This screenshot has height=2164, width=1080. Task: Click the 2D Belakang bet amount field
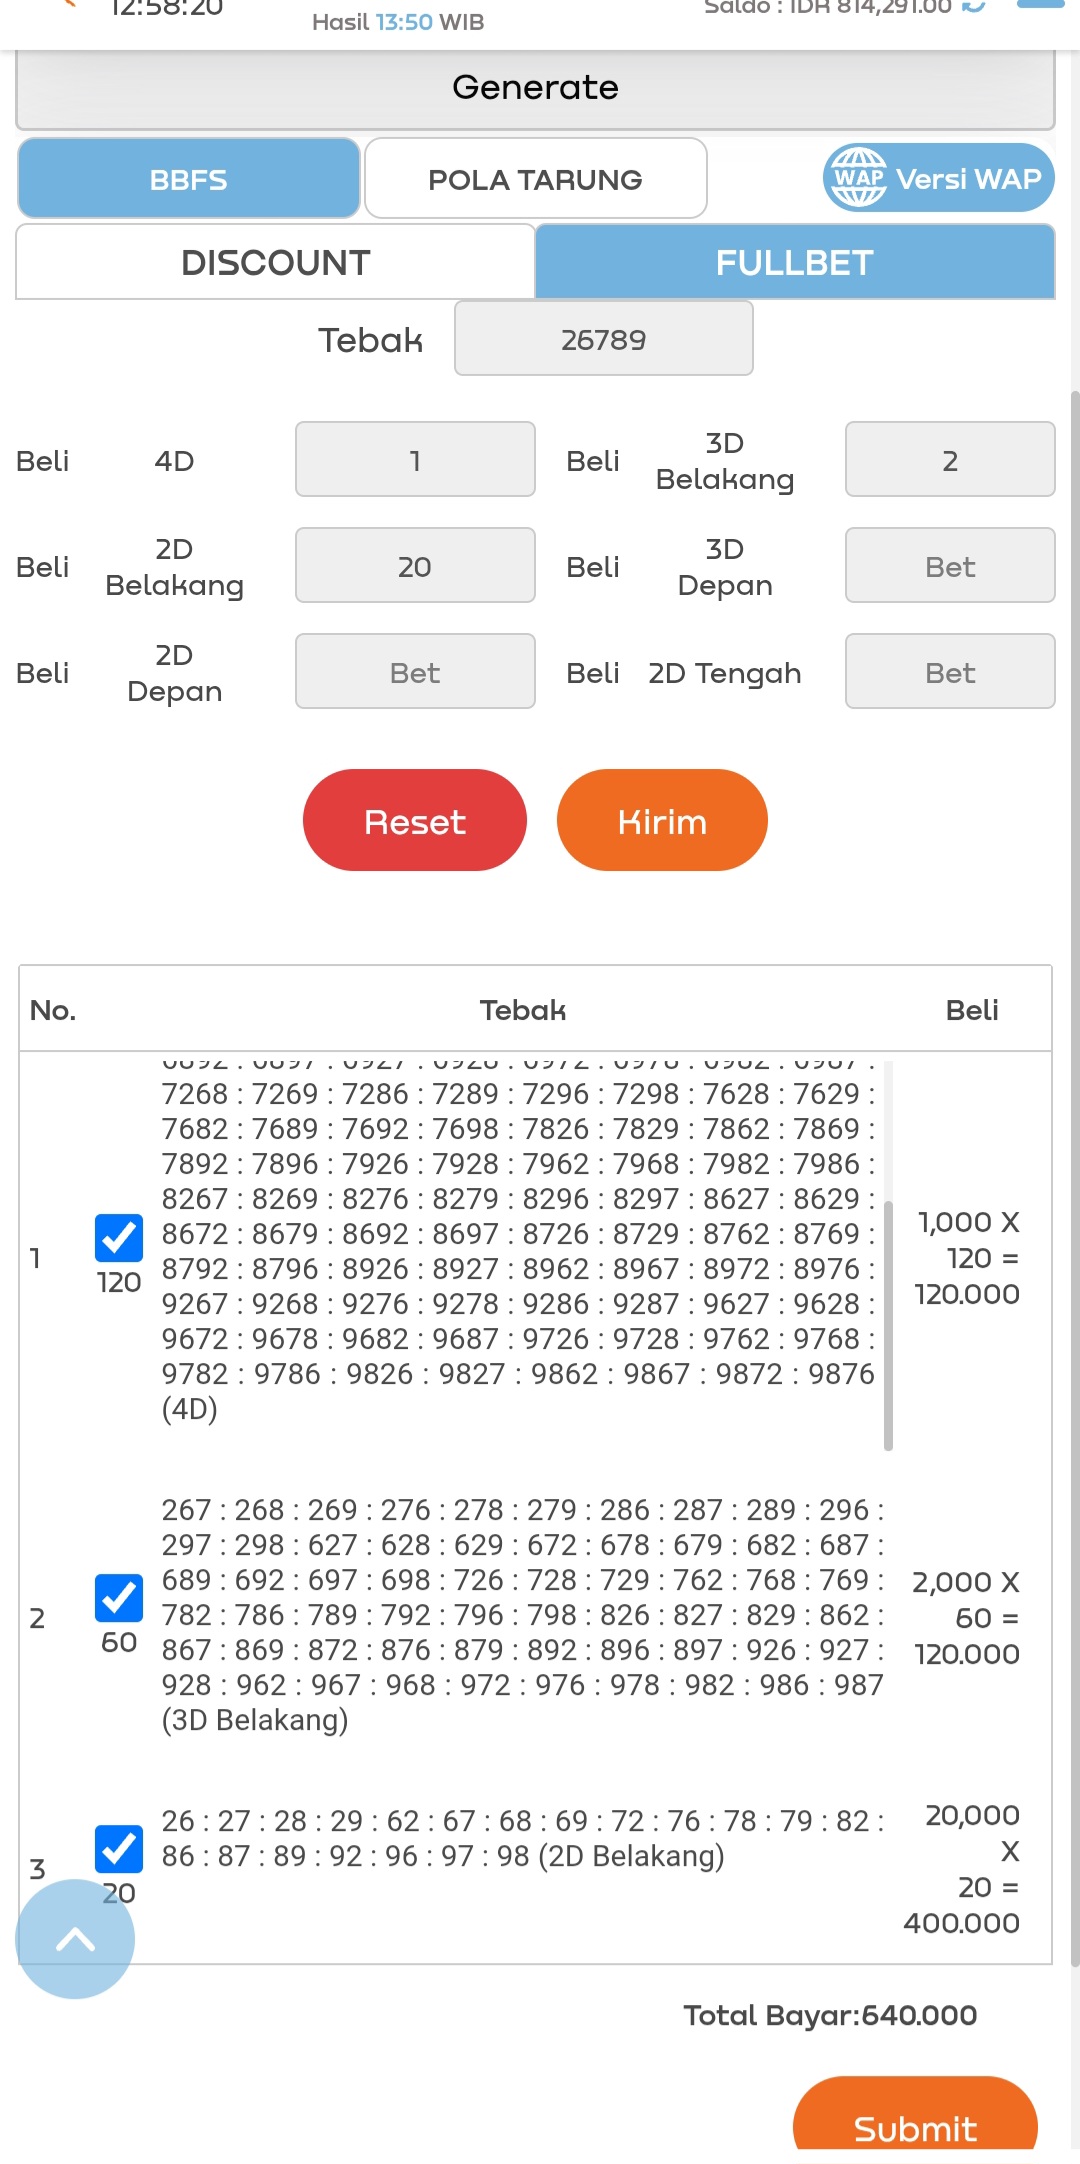(x=415, y=566)
